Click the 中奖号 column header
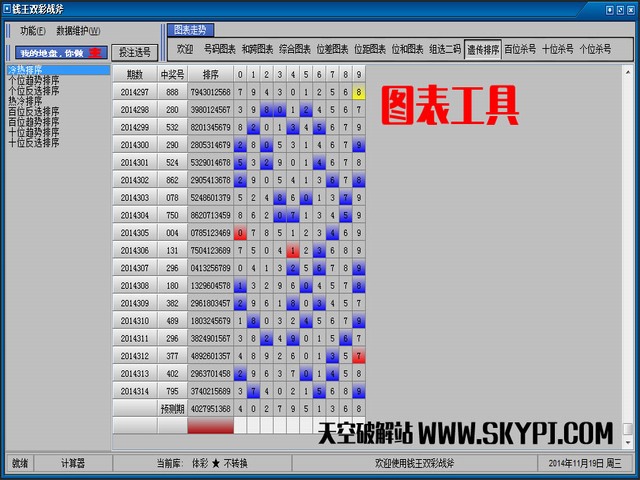 (x=172, y=75)
